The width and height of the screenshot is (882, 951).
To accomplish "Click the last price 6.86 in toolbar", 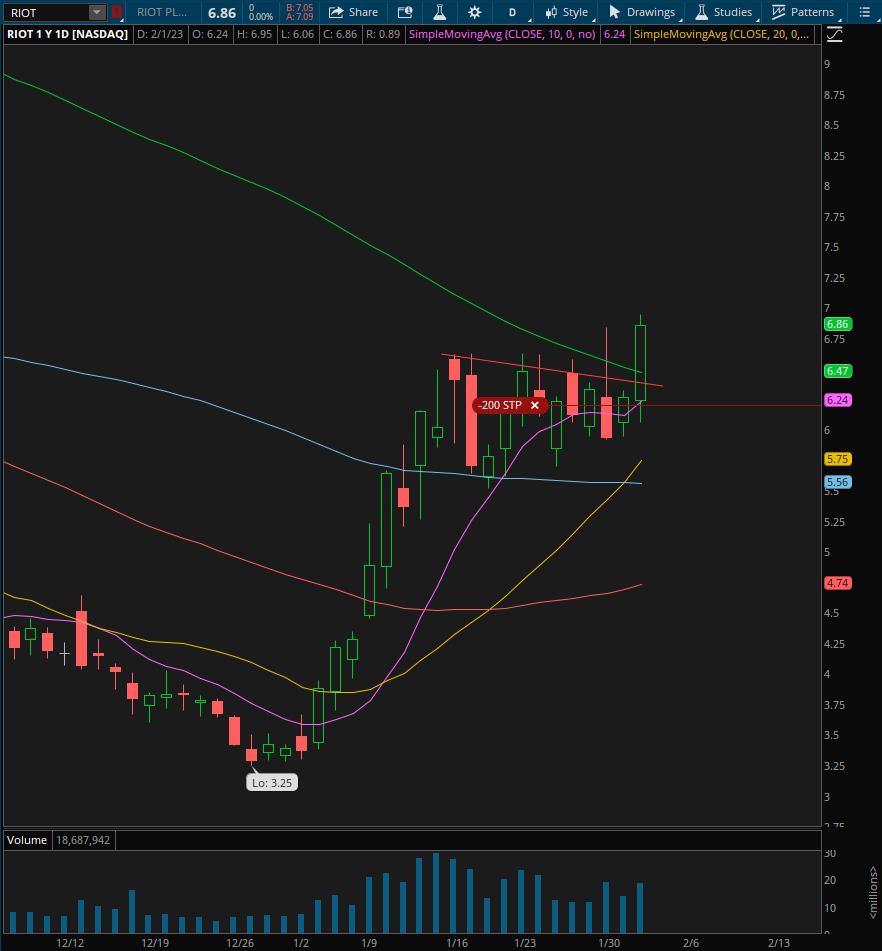I will (221, 13).
